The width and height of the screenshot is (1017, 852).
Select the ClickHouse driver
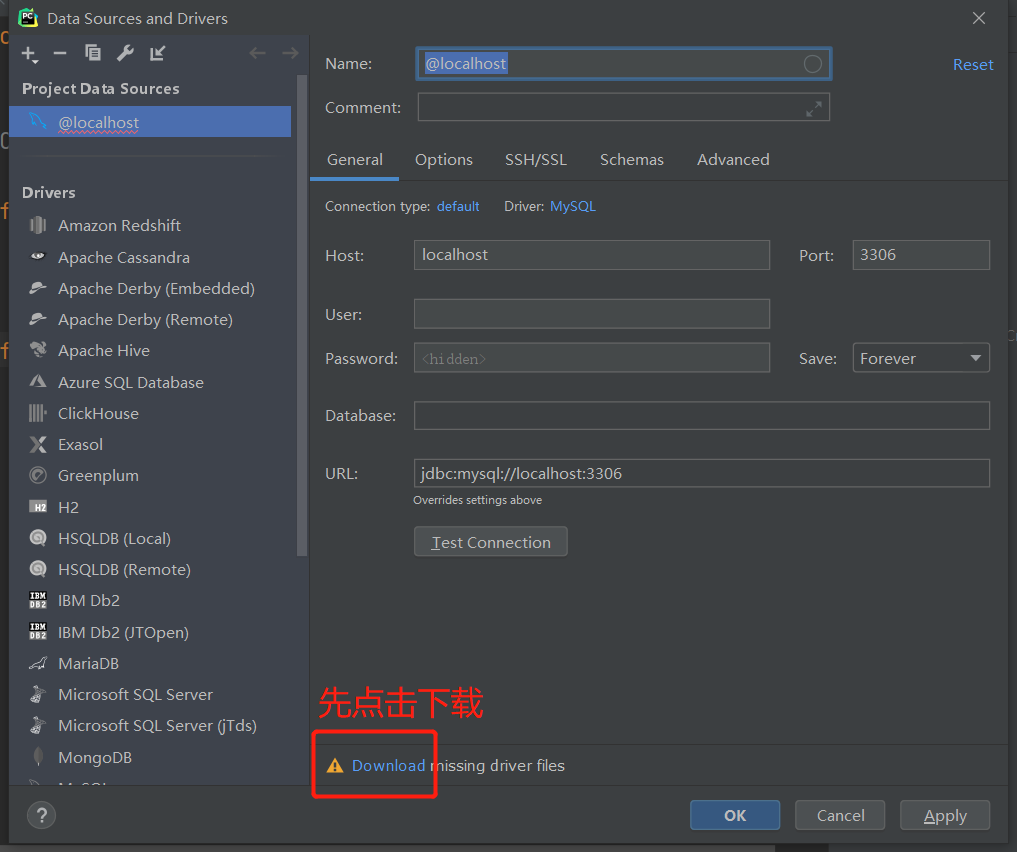98,414
